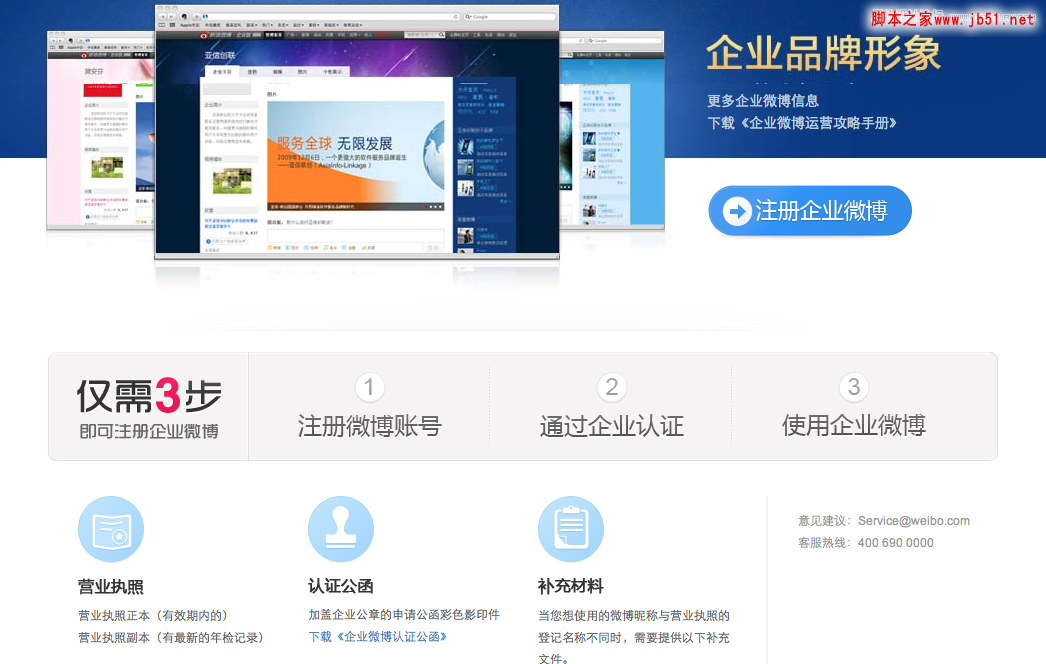Click the 营业执照副本（有最新的年检记录）line
1046x664 pixels.
(x=171, y=637)
